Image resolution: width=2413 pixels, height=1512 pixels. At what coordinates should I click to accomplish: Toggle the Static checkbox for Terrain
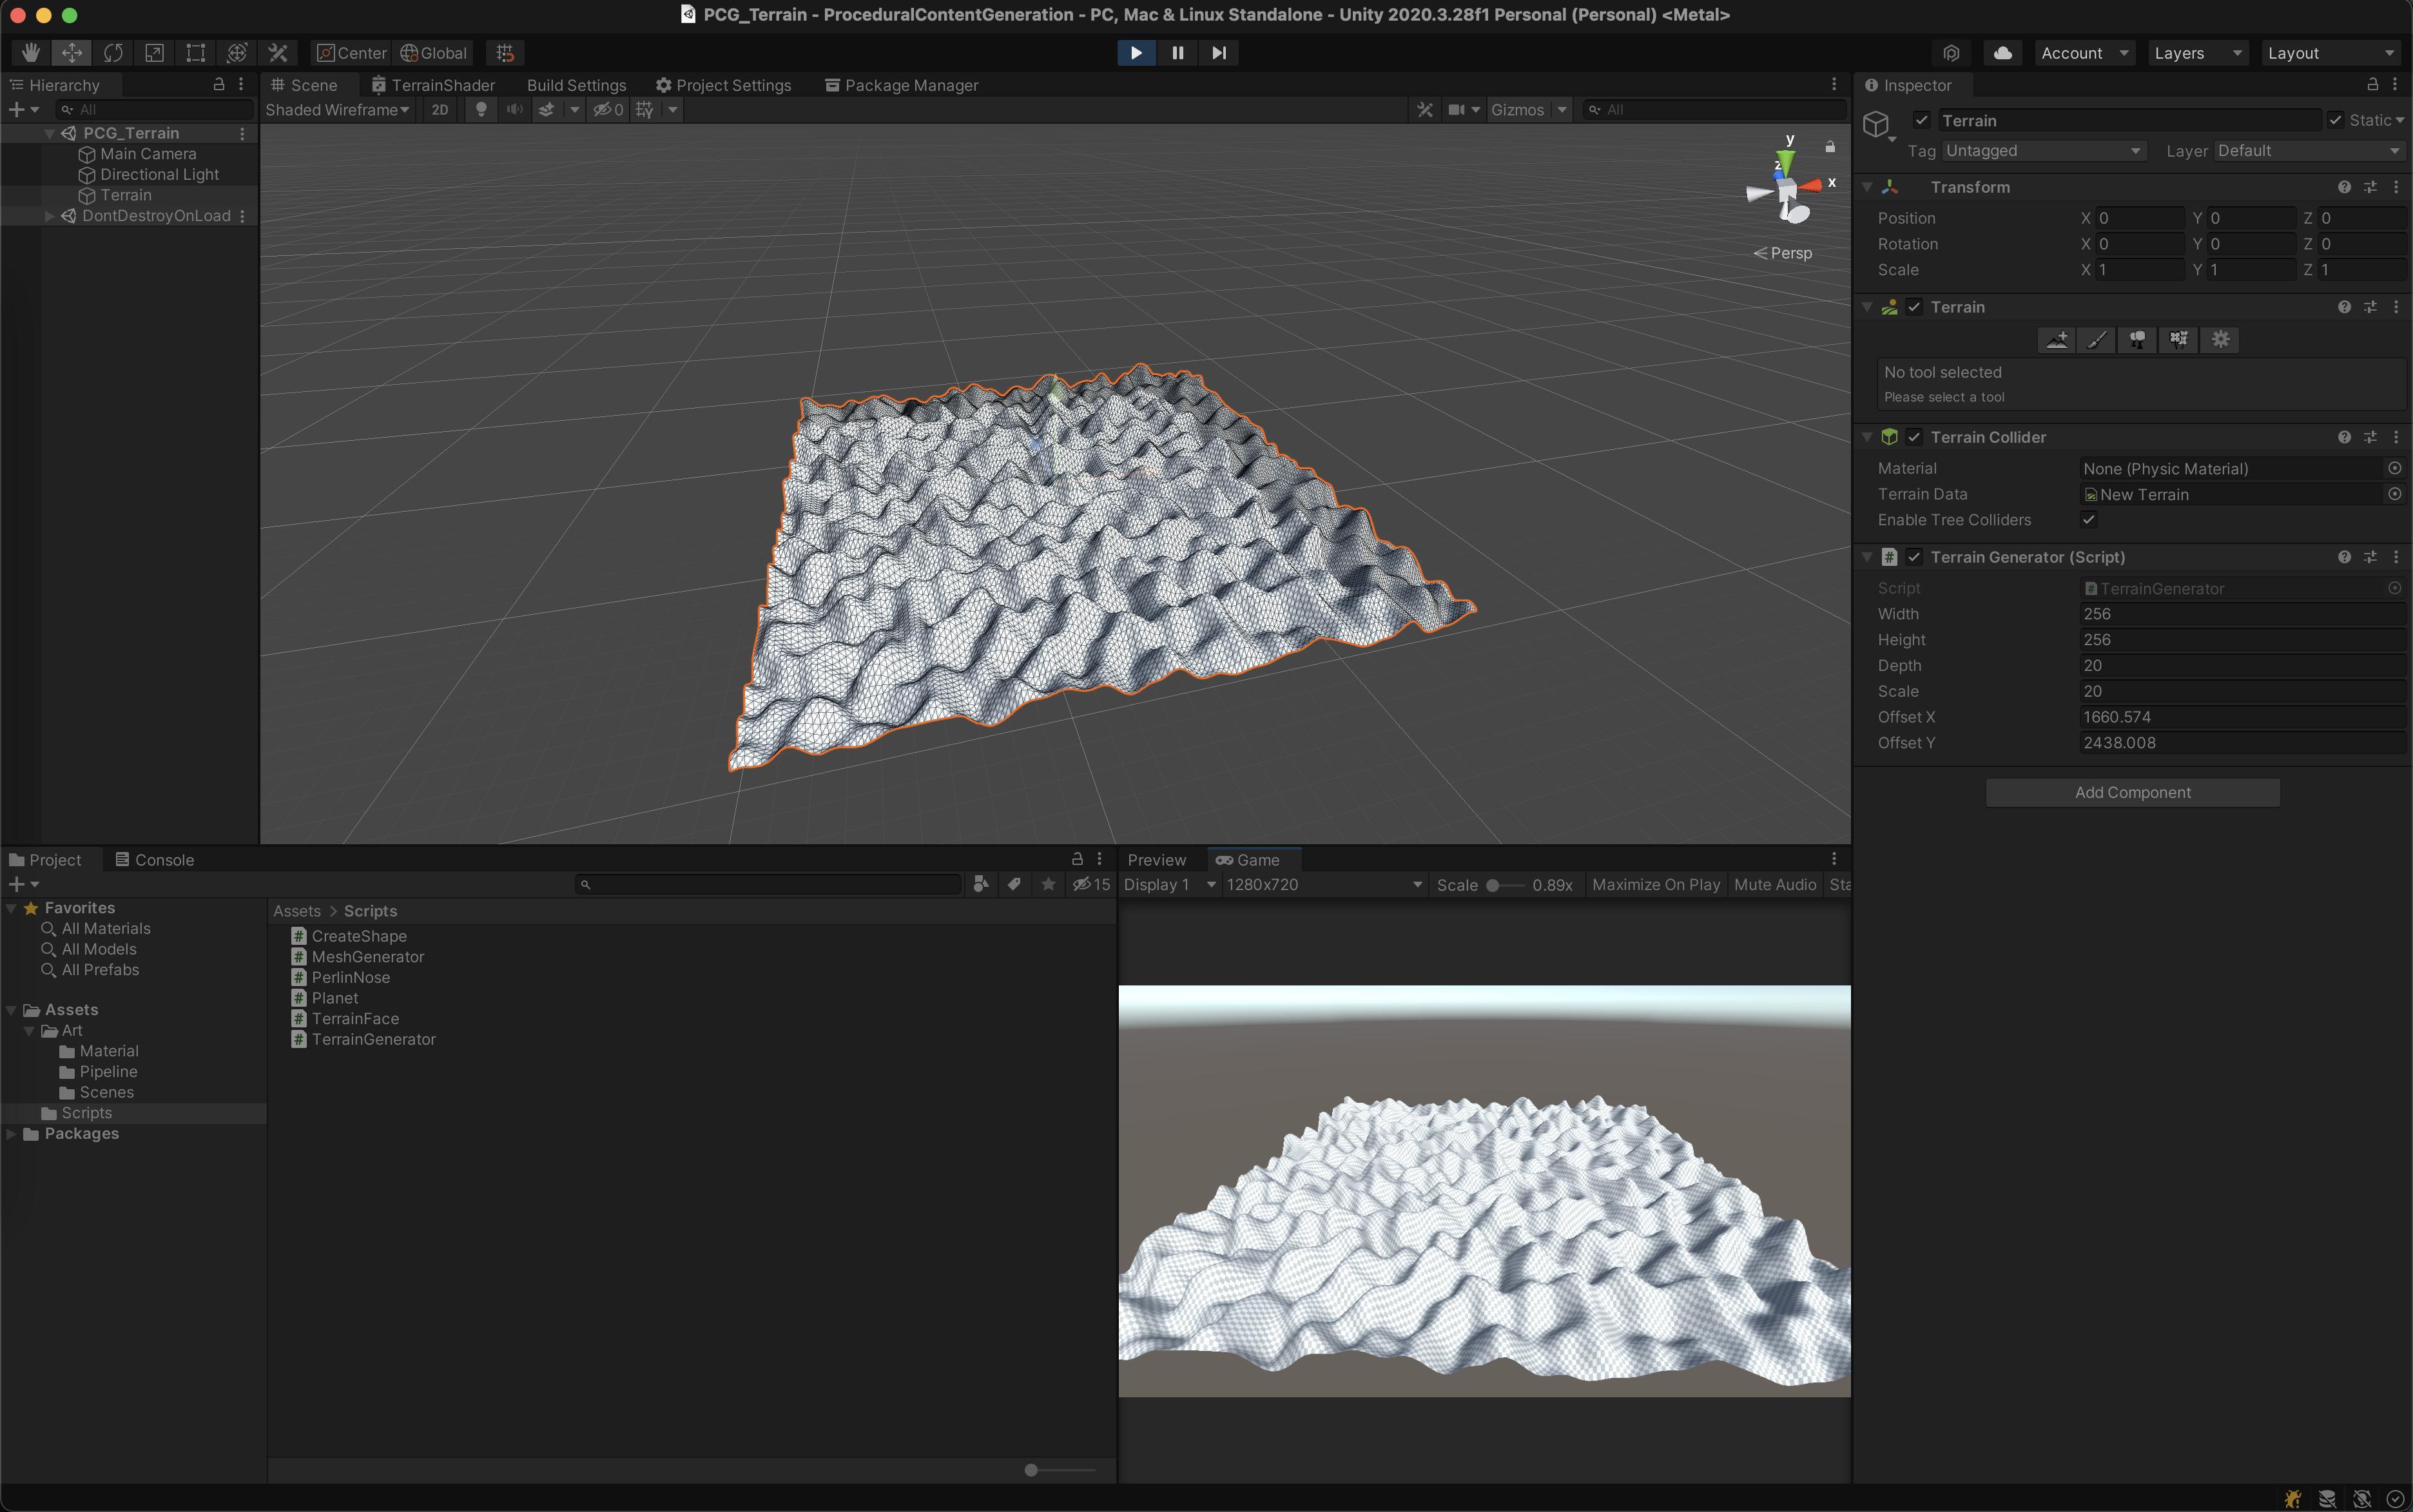coord(2335,120)
